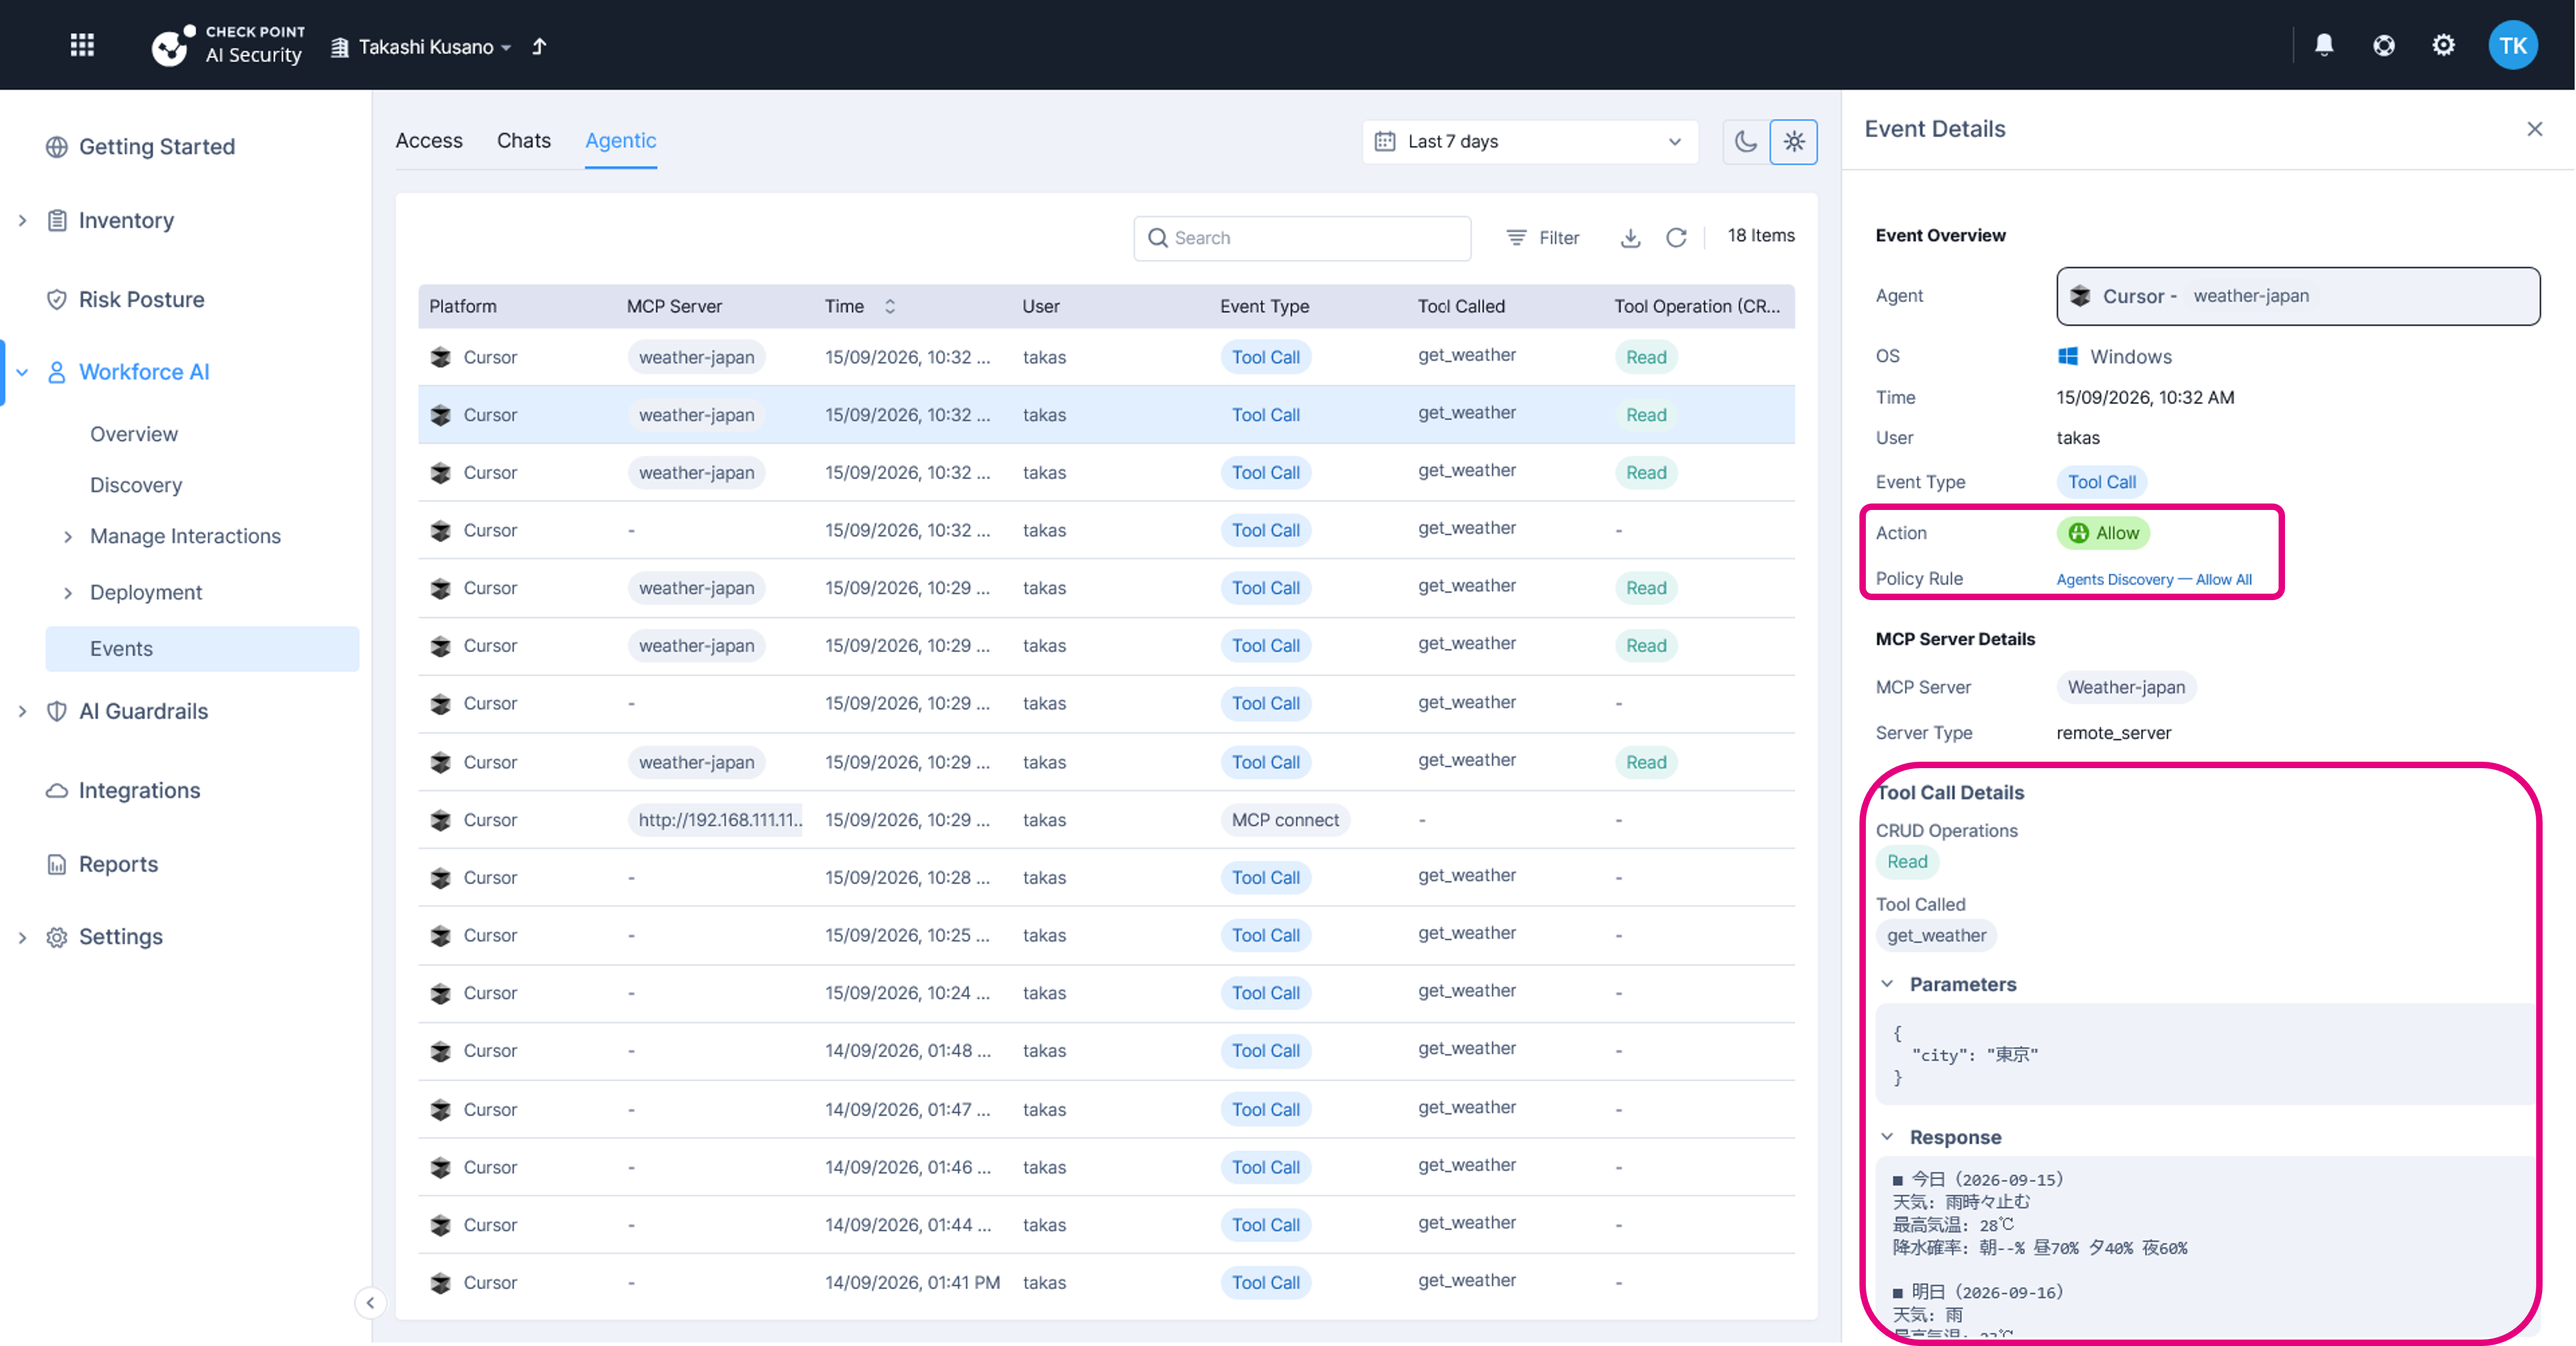
Task: Click the download export icon
Action: click(x=1630, y=238)
